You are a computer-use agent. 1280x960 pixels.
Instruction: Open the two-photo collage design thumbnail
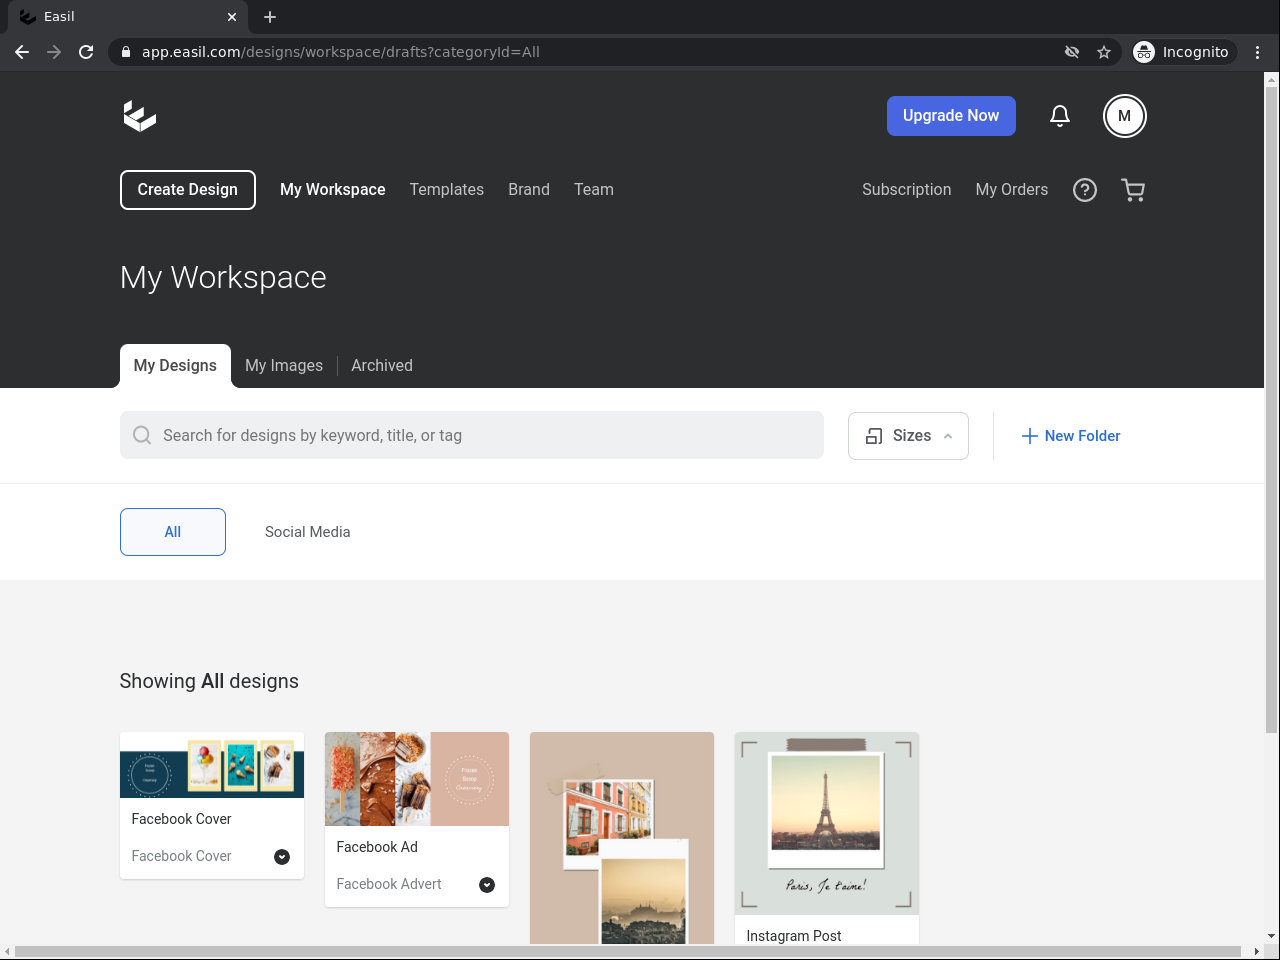(622, 838)
